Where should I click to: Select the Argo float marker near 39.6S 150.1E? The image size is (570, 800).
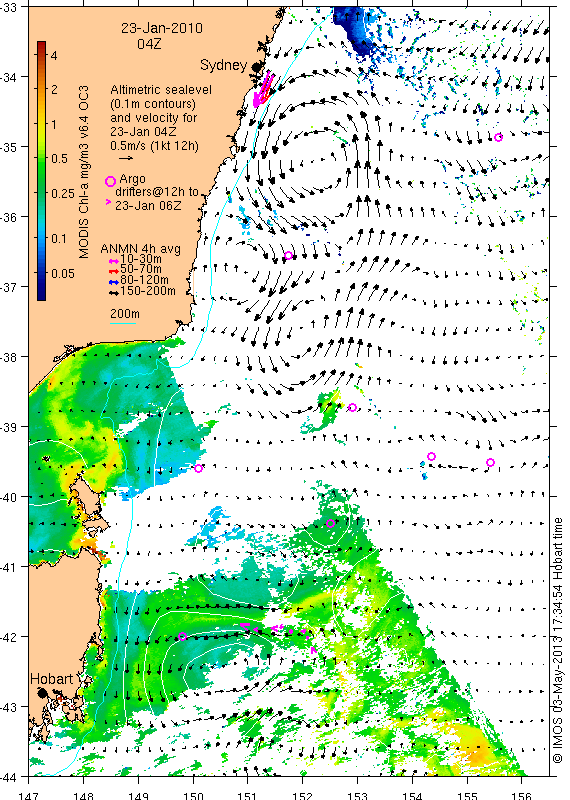(199, 468)
